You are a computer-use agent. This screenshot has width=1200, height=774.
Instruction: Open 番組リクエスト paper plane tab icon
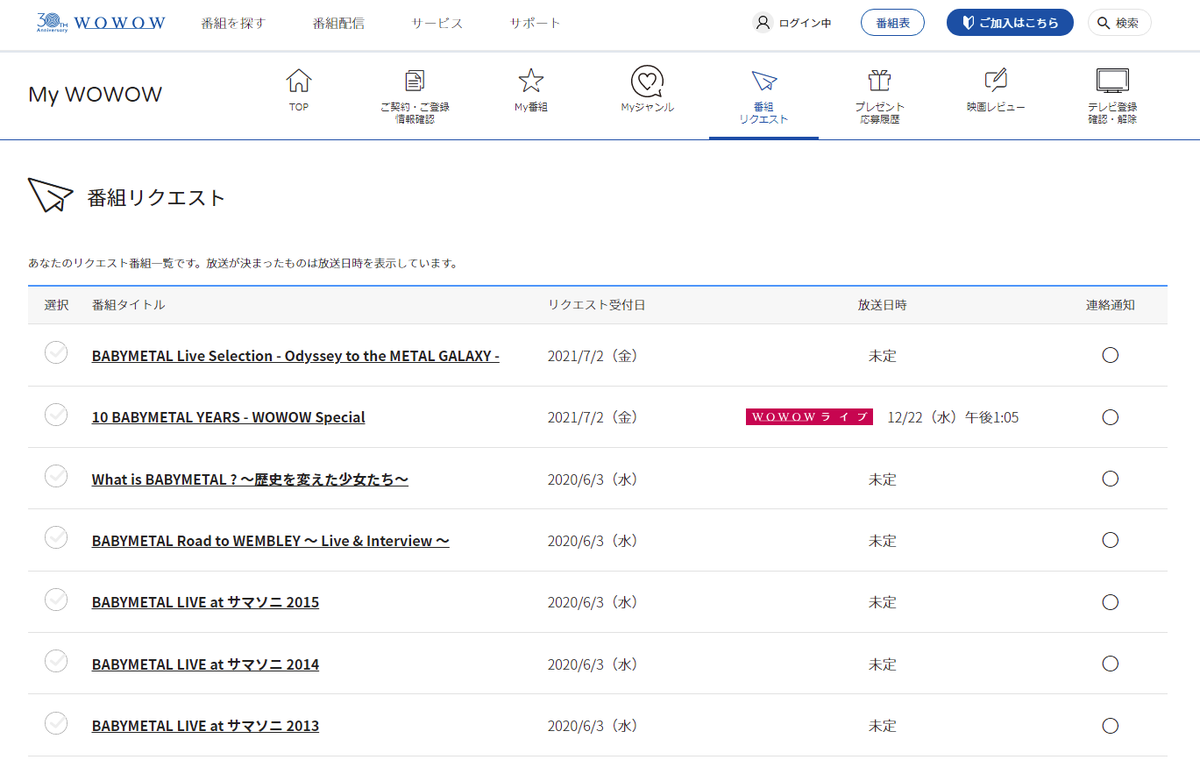tap(764, 81)
